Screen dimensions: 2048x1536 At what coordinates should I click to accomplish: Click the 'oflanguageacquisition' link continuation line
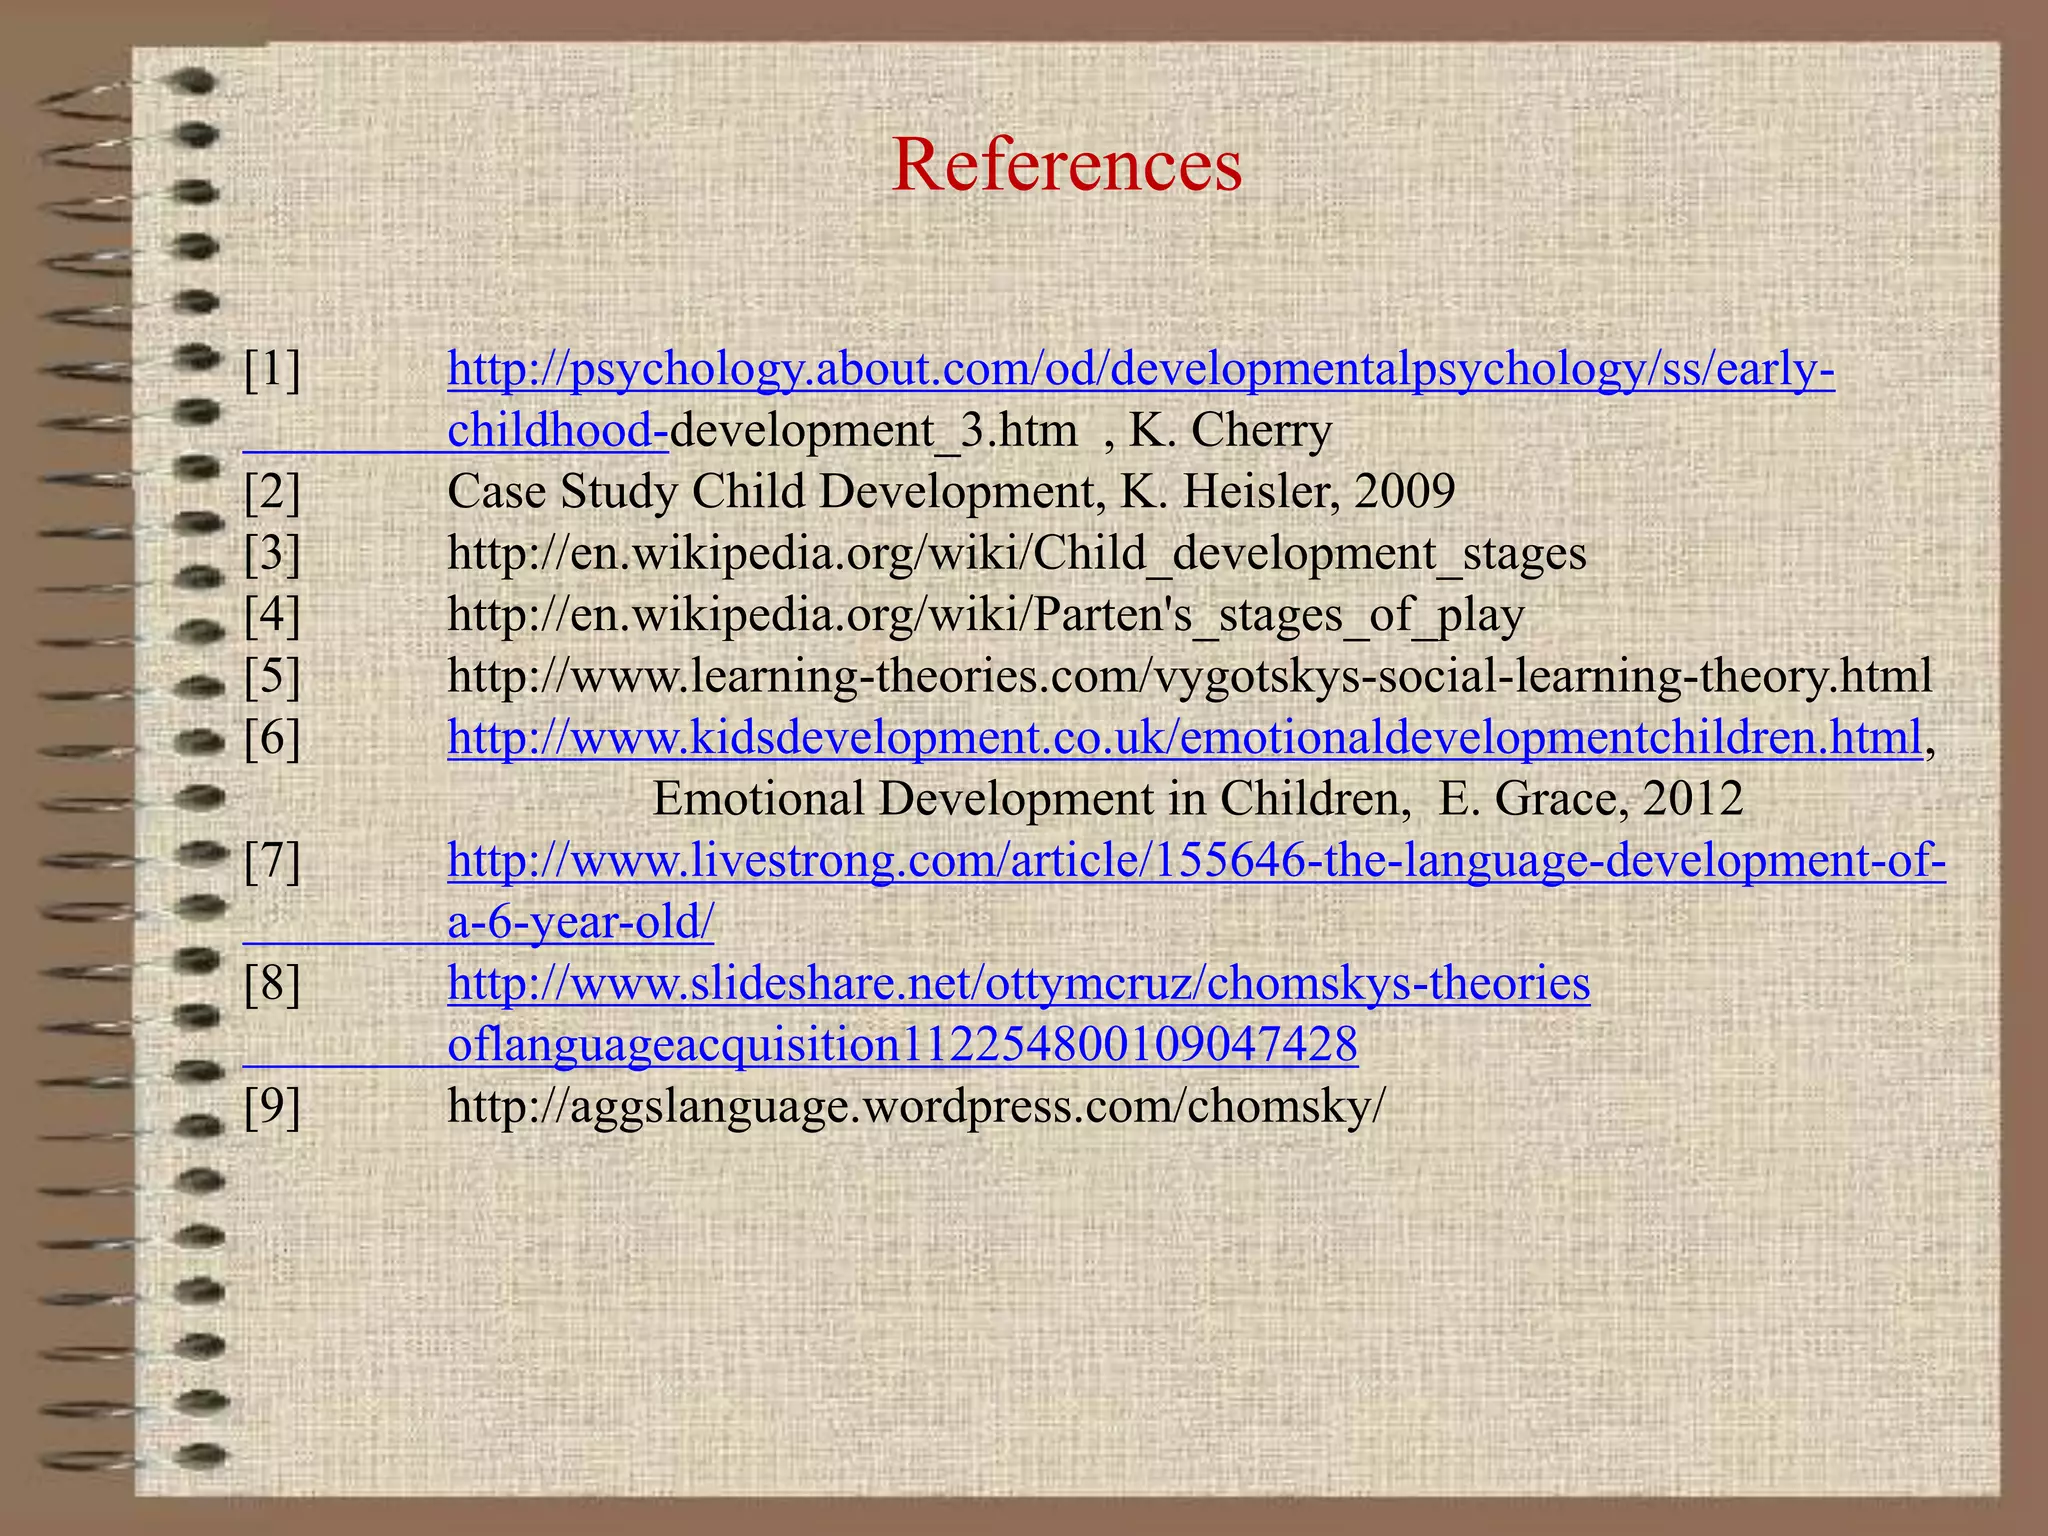pyautogui.click(x=903, y=1046)
